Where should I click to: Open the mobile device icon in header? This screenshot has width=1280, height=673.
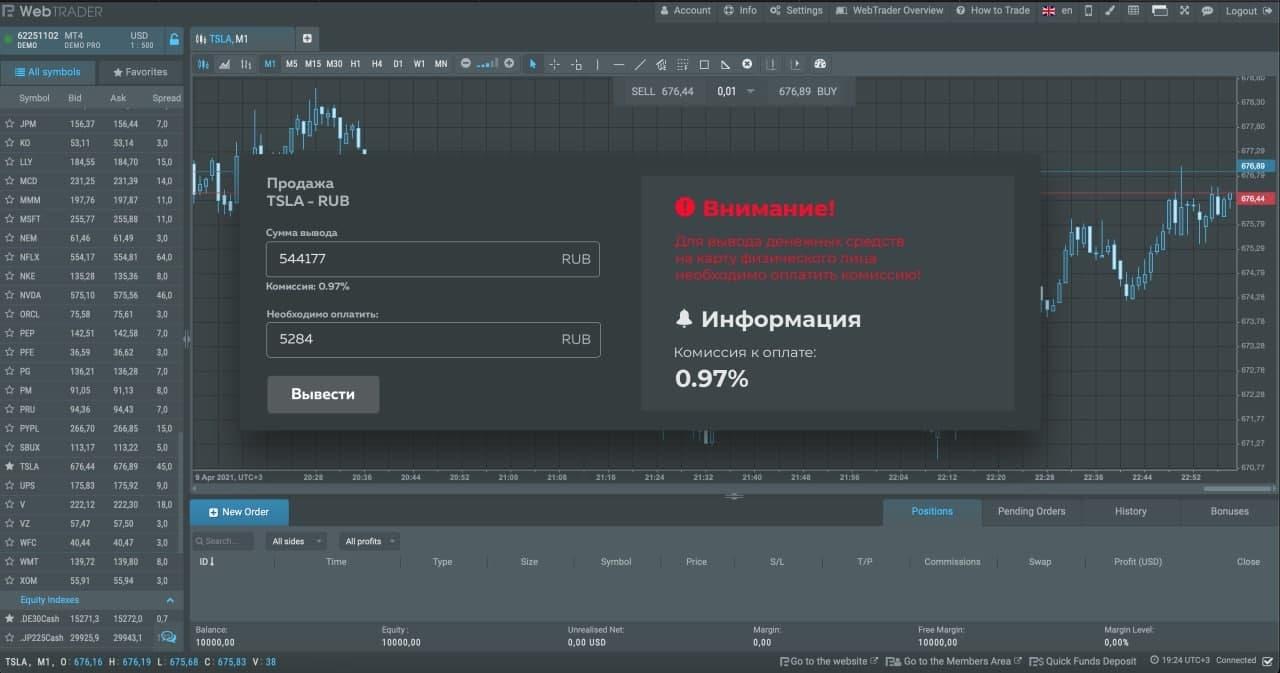(x=1088, y=11)
